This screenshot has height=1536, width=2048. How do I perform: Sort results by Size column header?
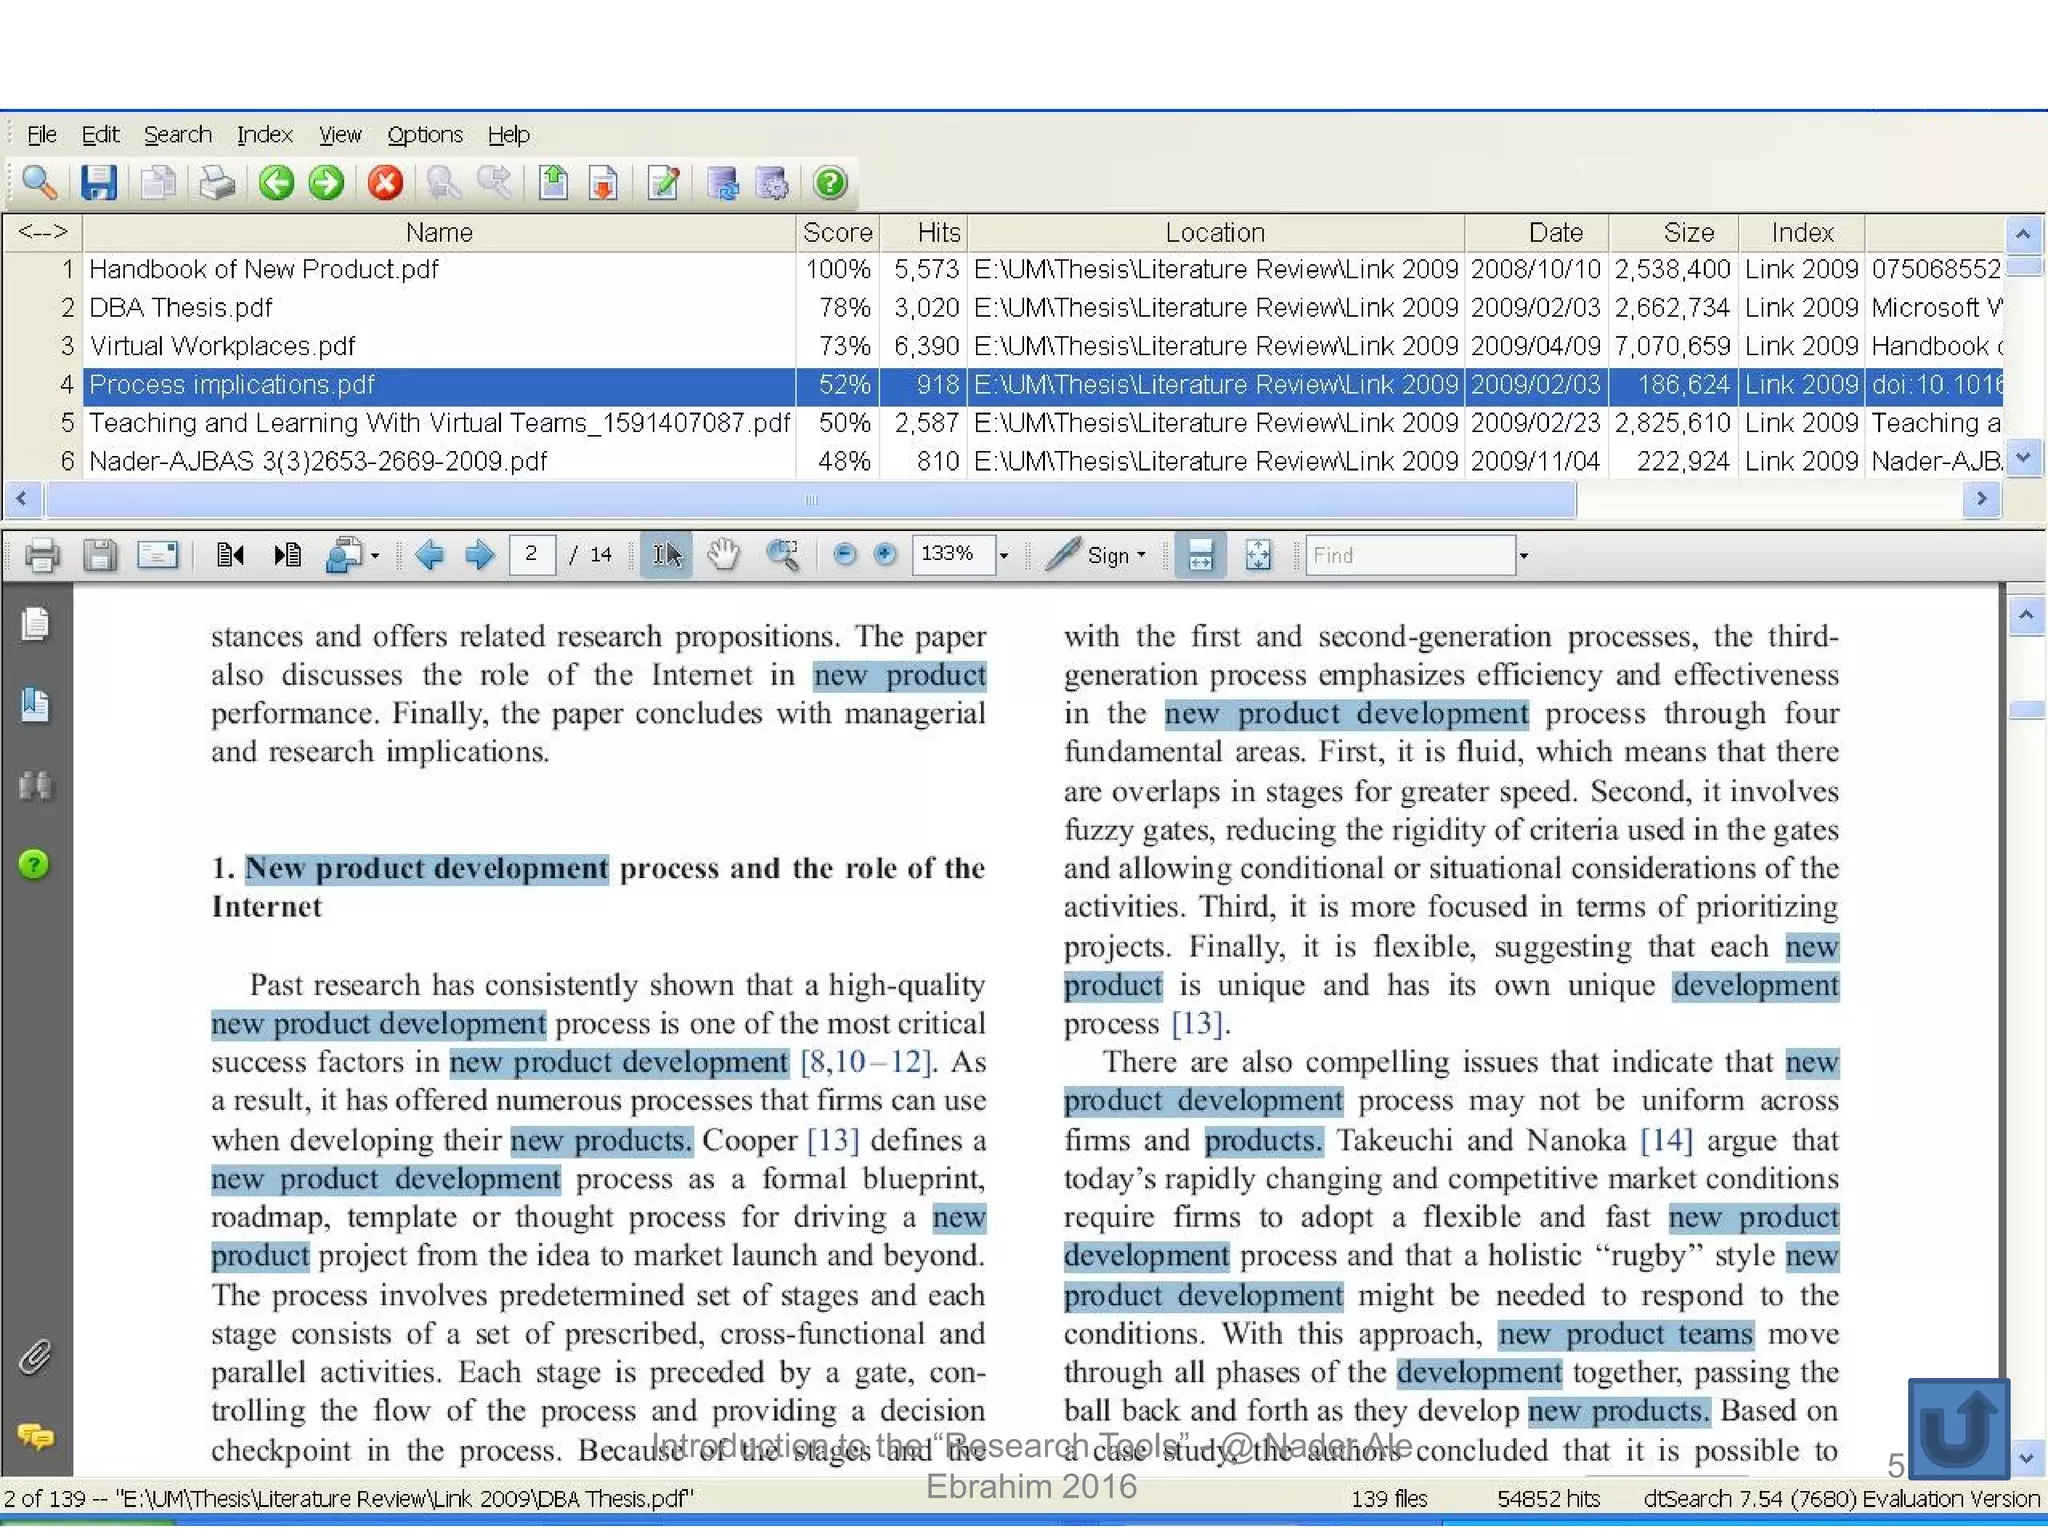1674,233
